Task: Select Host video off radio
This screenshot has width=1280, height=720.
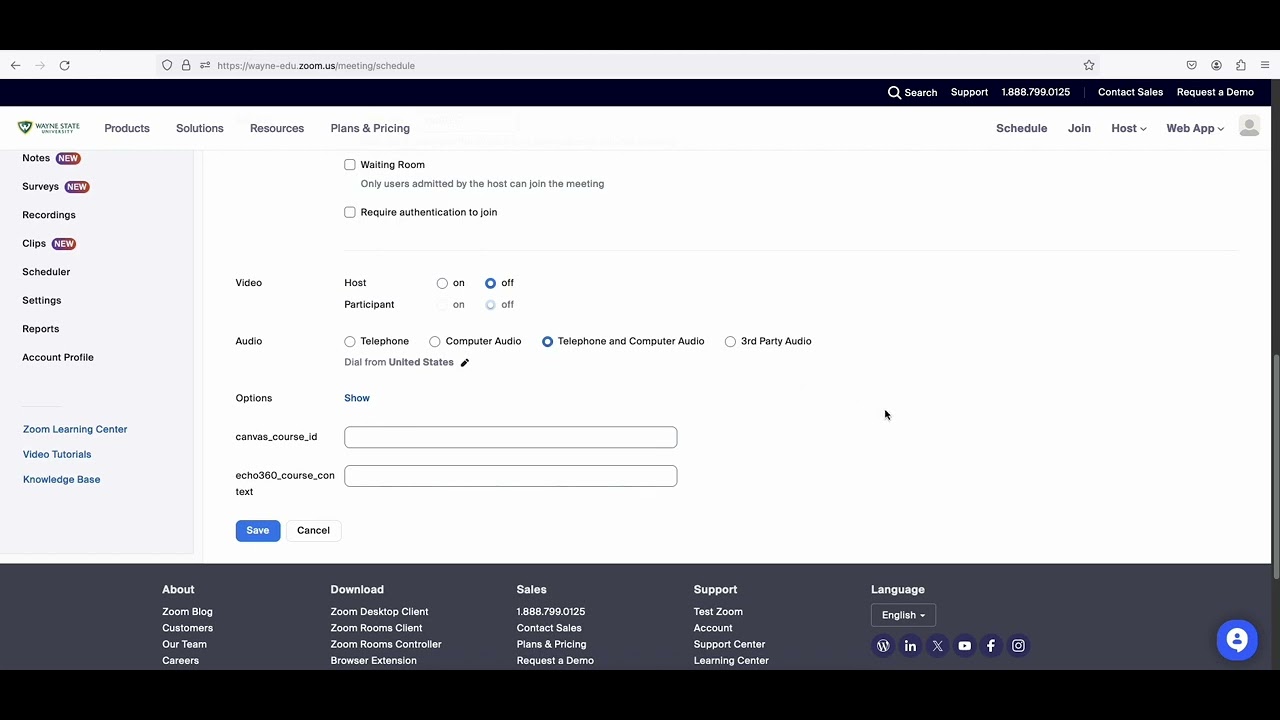Action: click(490, 283)
